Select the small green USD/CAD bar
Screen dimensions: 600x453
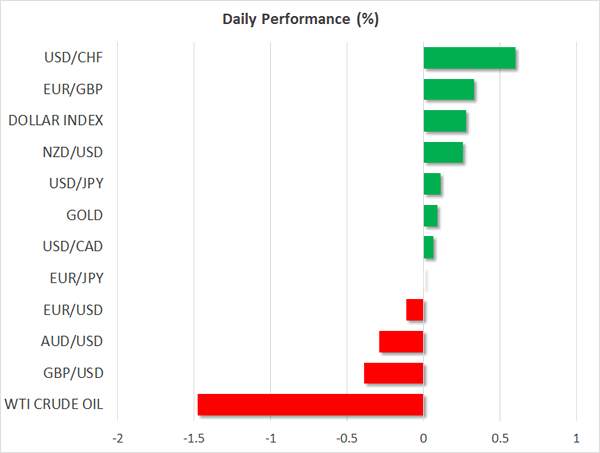coord(428,247)
